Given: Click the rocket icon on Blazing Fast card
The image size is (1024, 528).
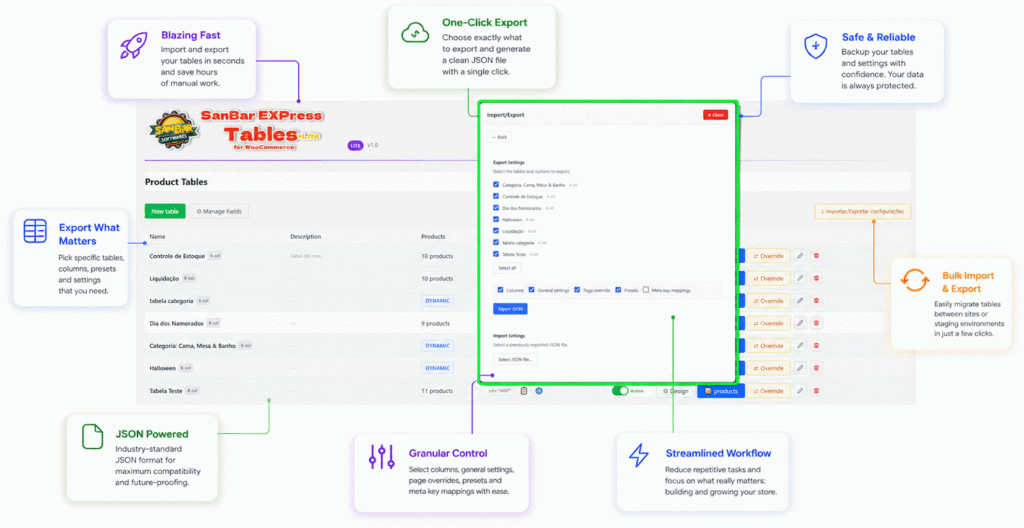Looking at the screenshot, I should 134,45.
